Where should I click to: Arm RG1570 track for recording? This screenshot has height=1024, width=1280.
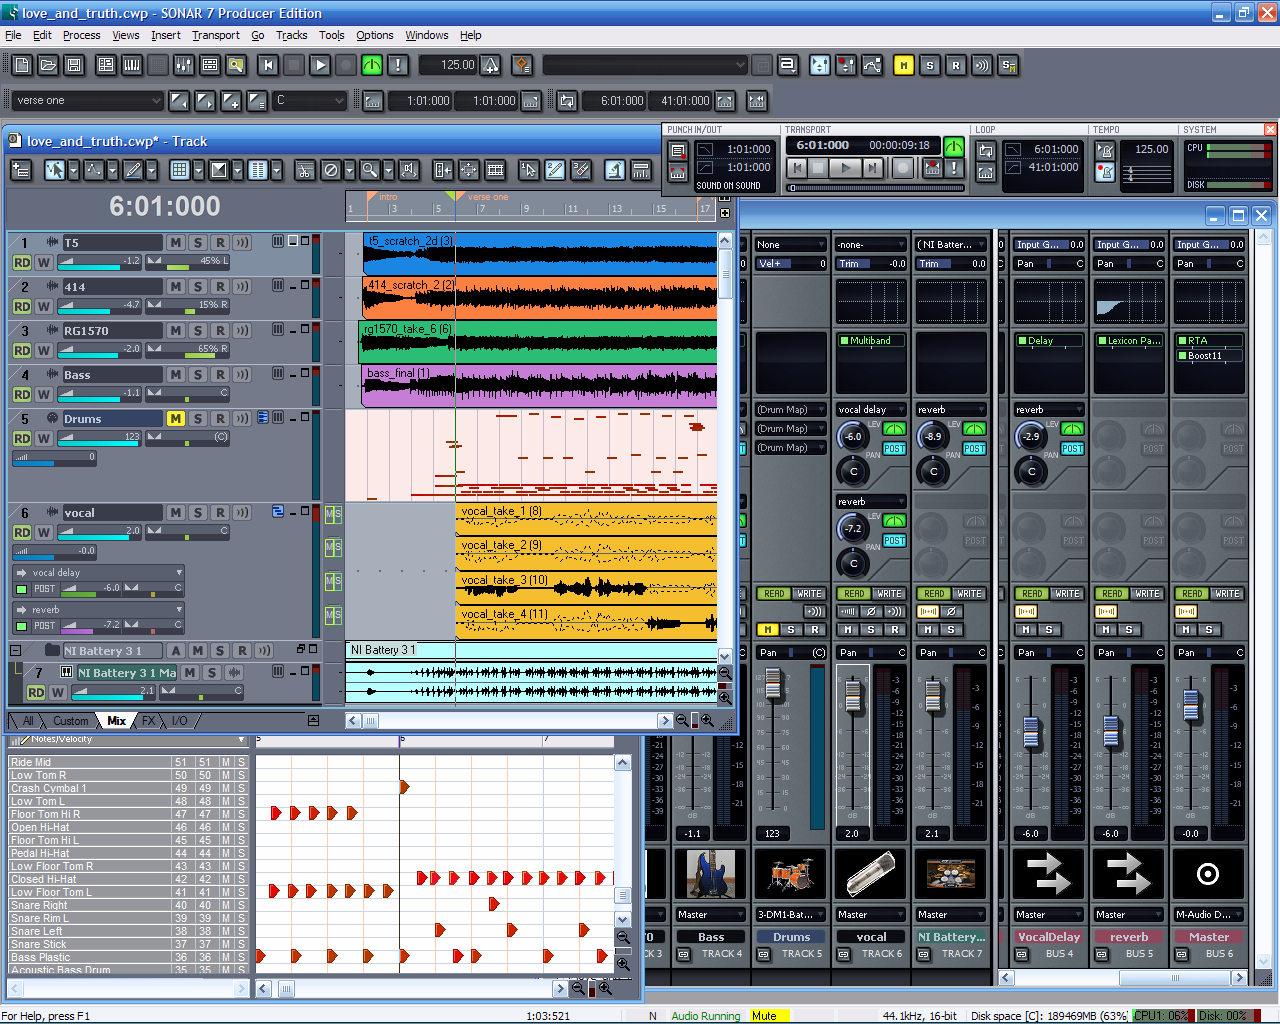pyautogui.click(x=220, y=330)
